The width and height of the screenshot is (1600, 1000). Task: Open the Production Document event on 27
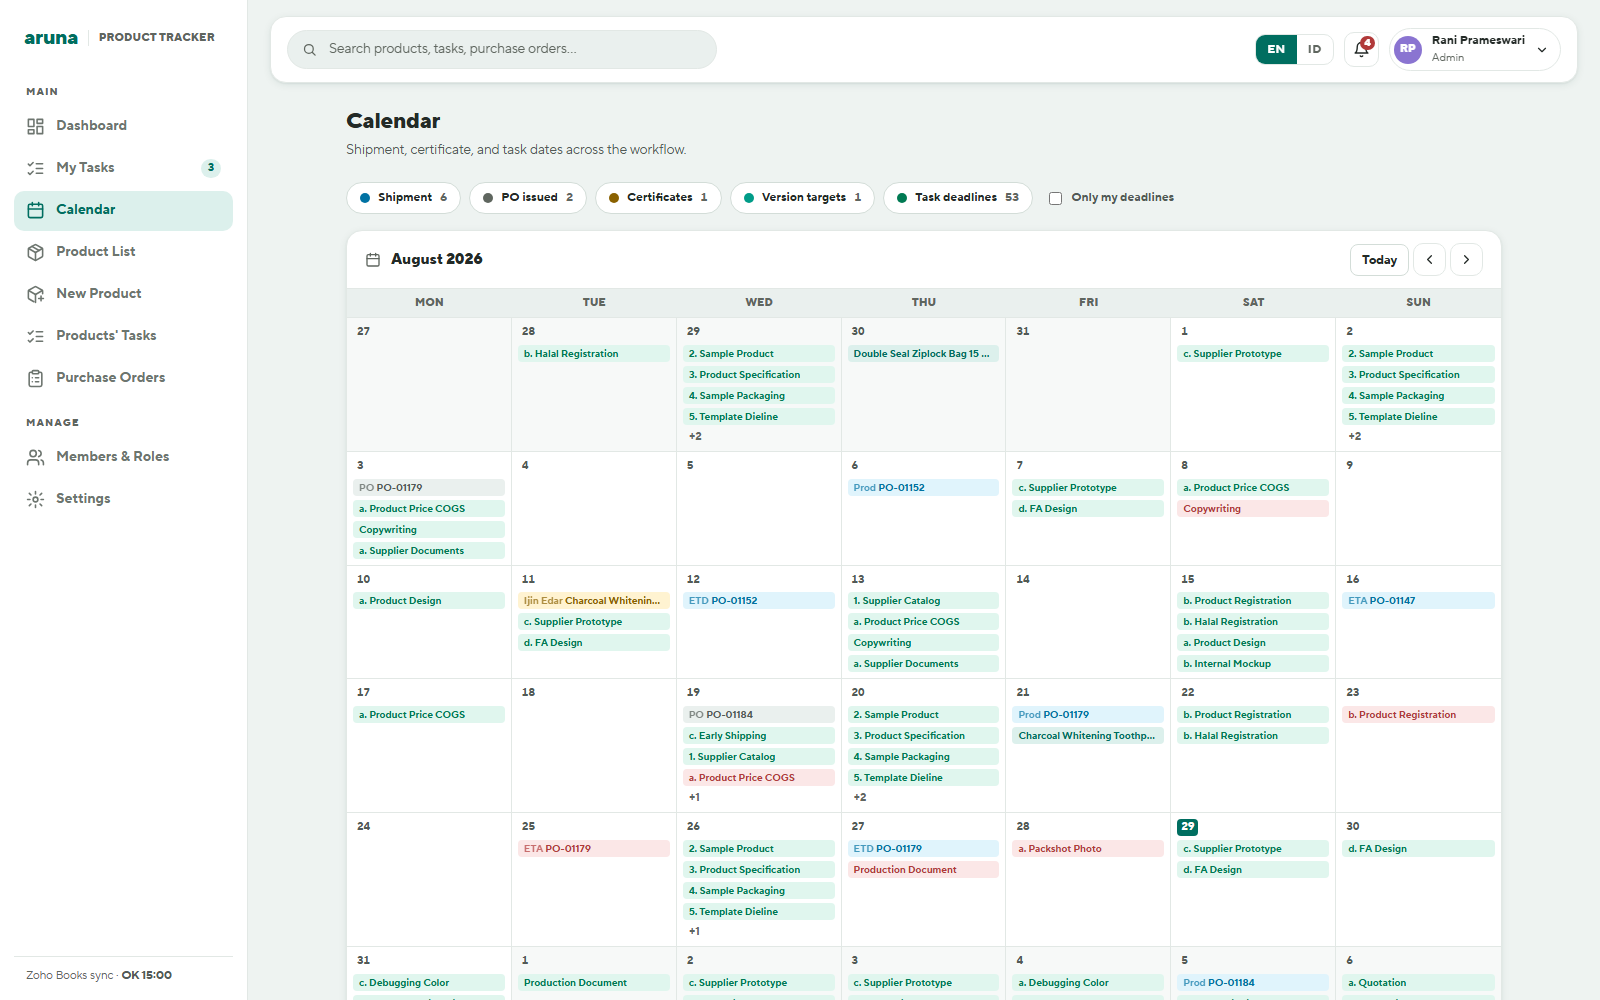pos(923,870)
